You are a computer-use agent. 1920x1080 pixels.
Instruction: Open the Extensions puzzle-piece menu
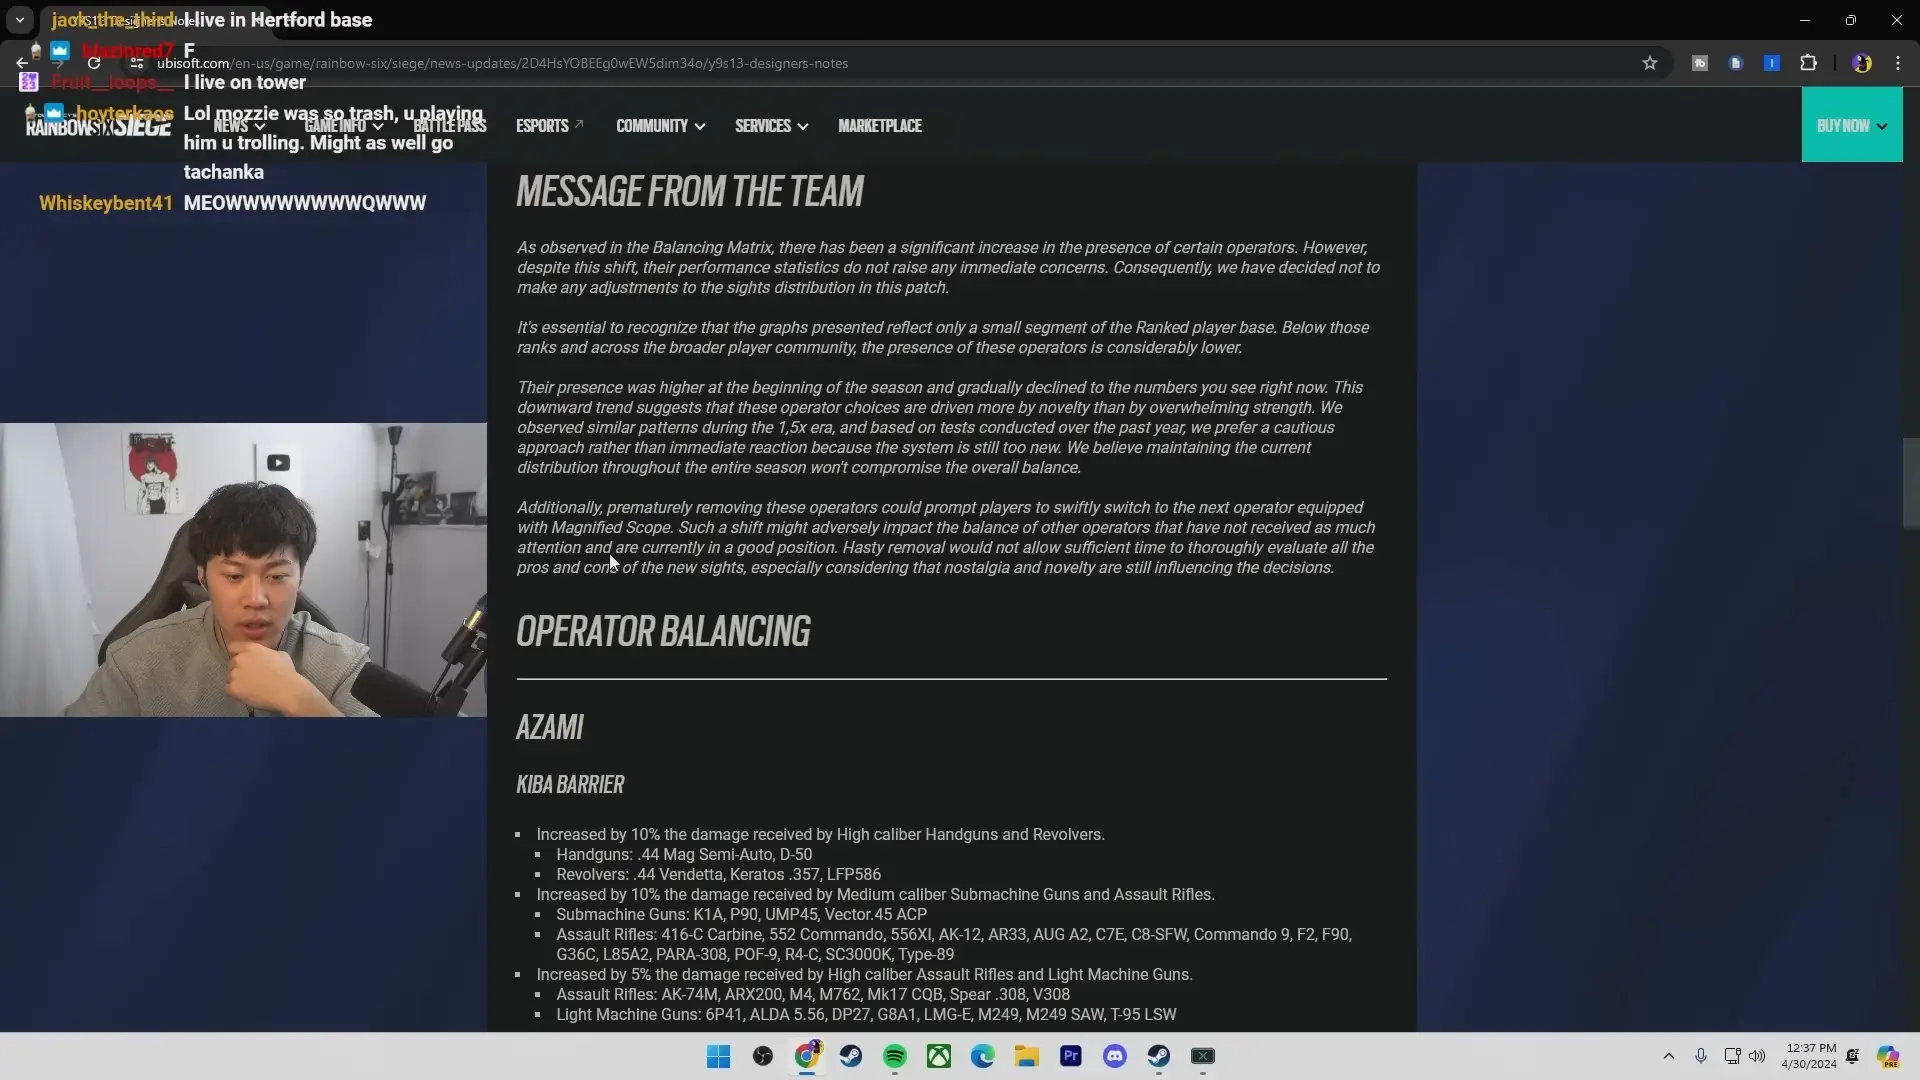[x=1808, y=63]
